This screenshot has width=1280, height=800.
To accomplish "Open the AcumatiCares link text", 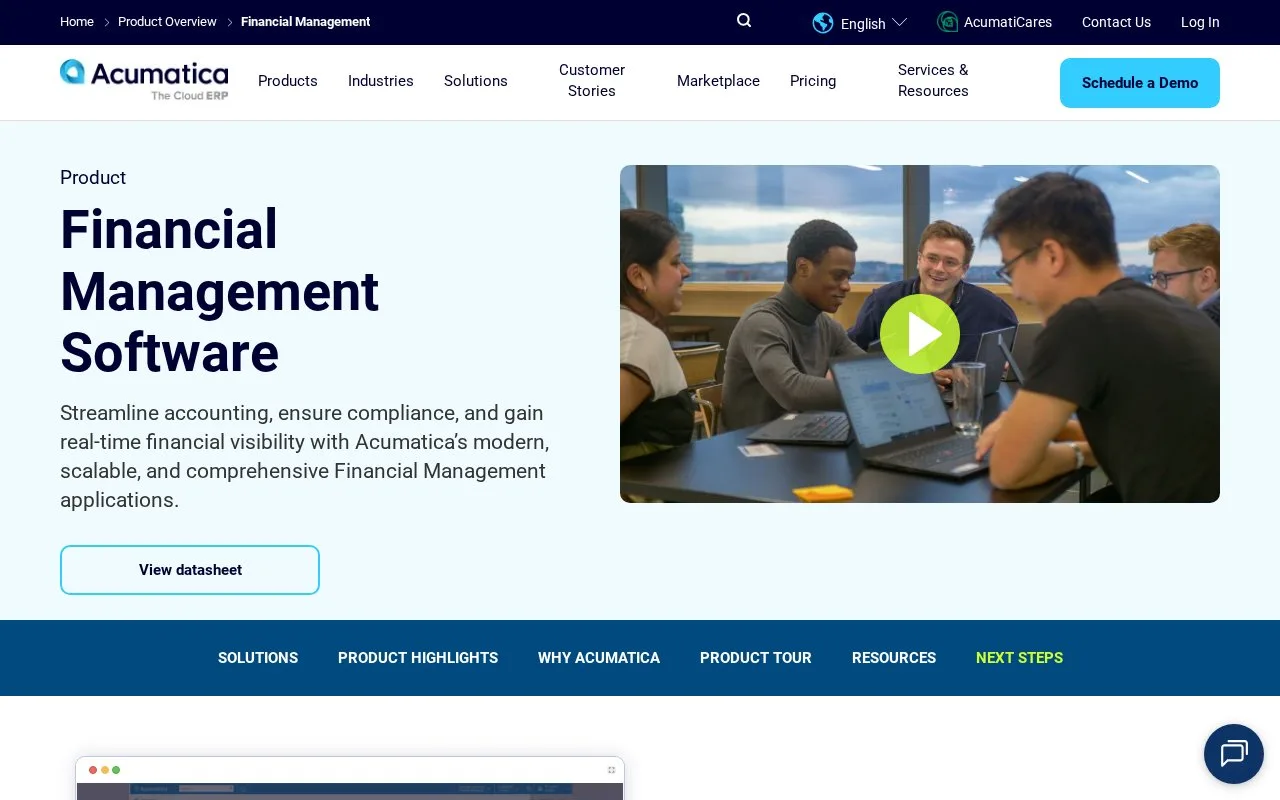I will tap(1008, 22).
